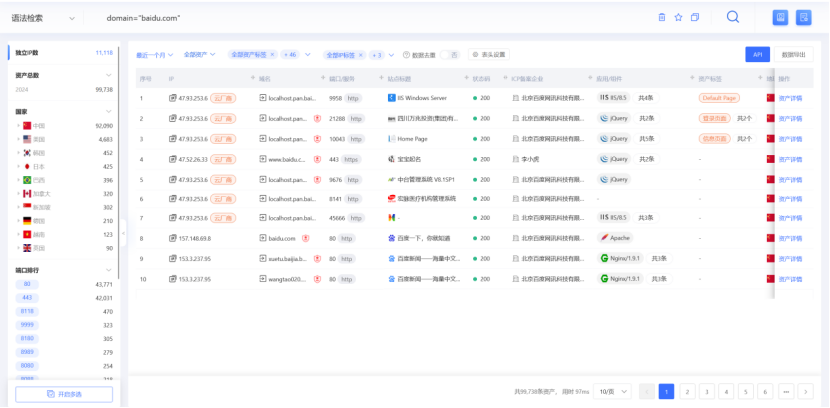Click the plus icon before the 域名 column header
This screenshot has height=408, width=830.
253,78
